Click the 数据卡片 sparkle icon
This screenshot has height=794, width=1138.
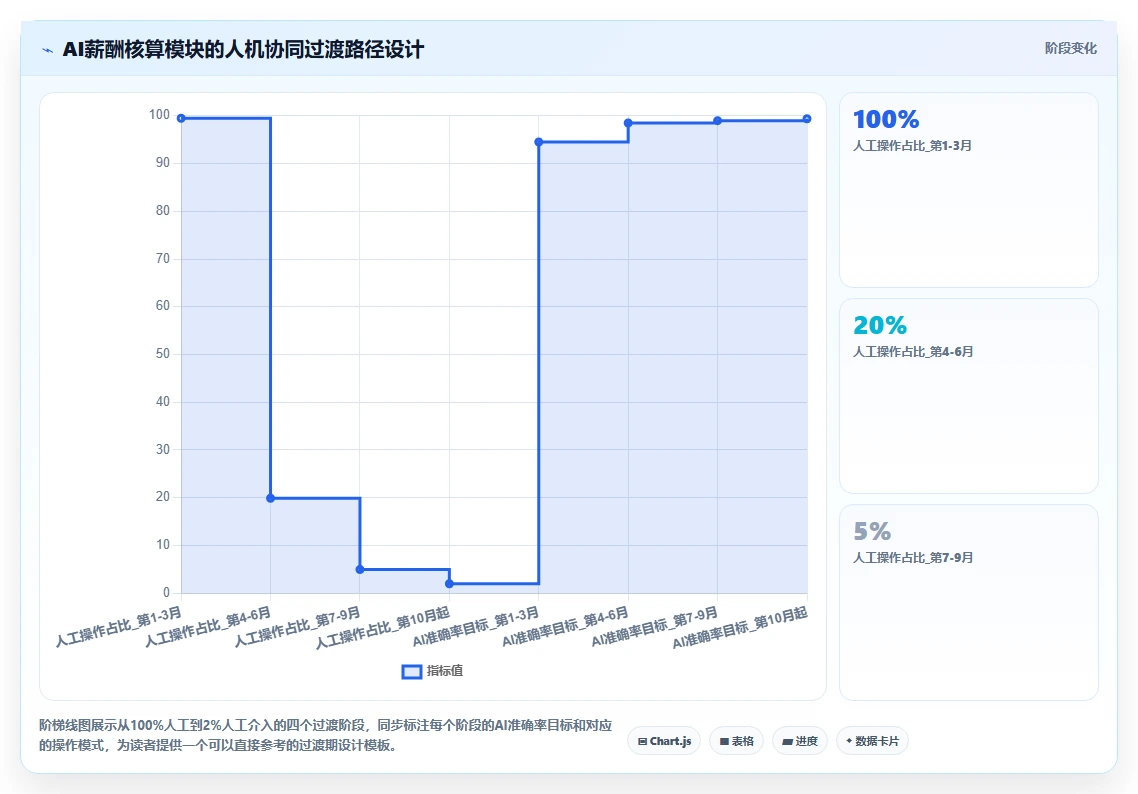pos(849,741)
